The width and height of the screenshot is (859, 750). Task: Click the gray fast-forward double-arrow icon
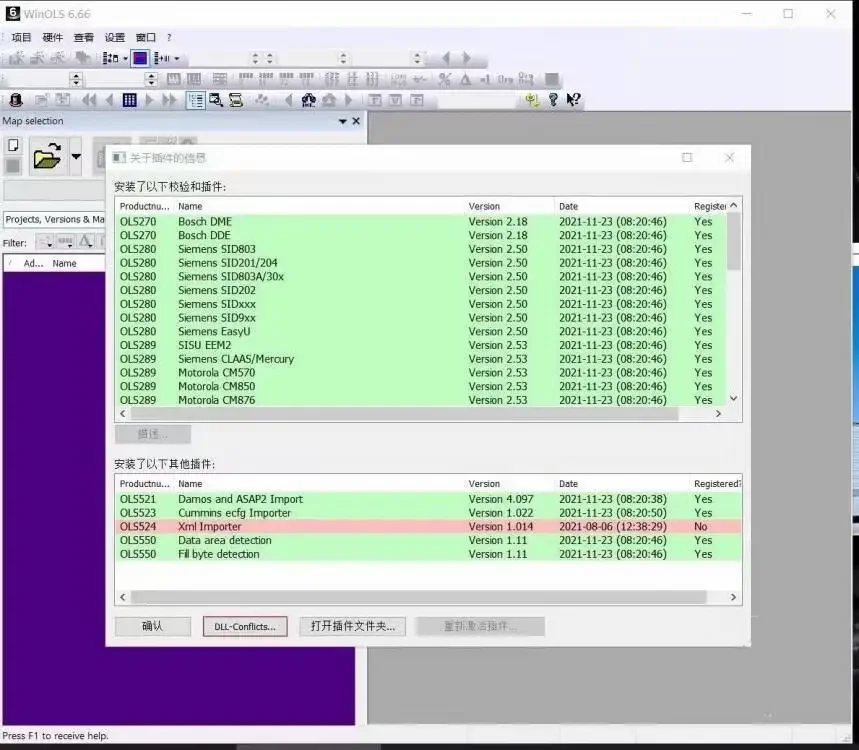pos(169,100)
